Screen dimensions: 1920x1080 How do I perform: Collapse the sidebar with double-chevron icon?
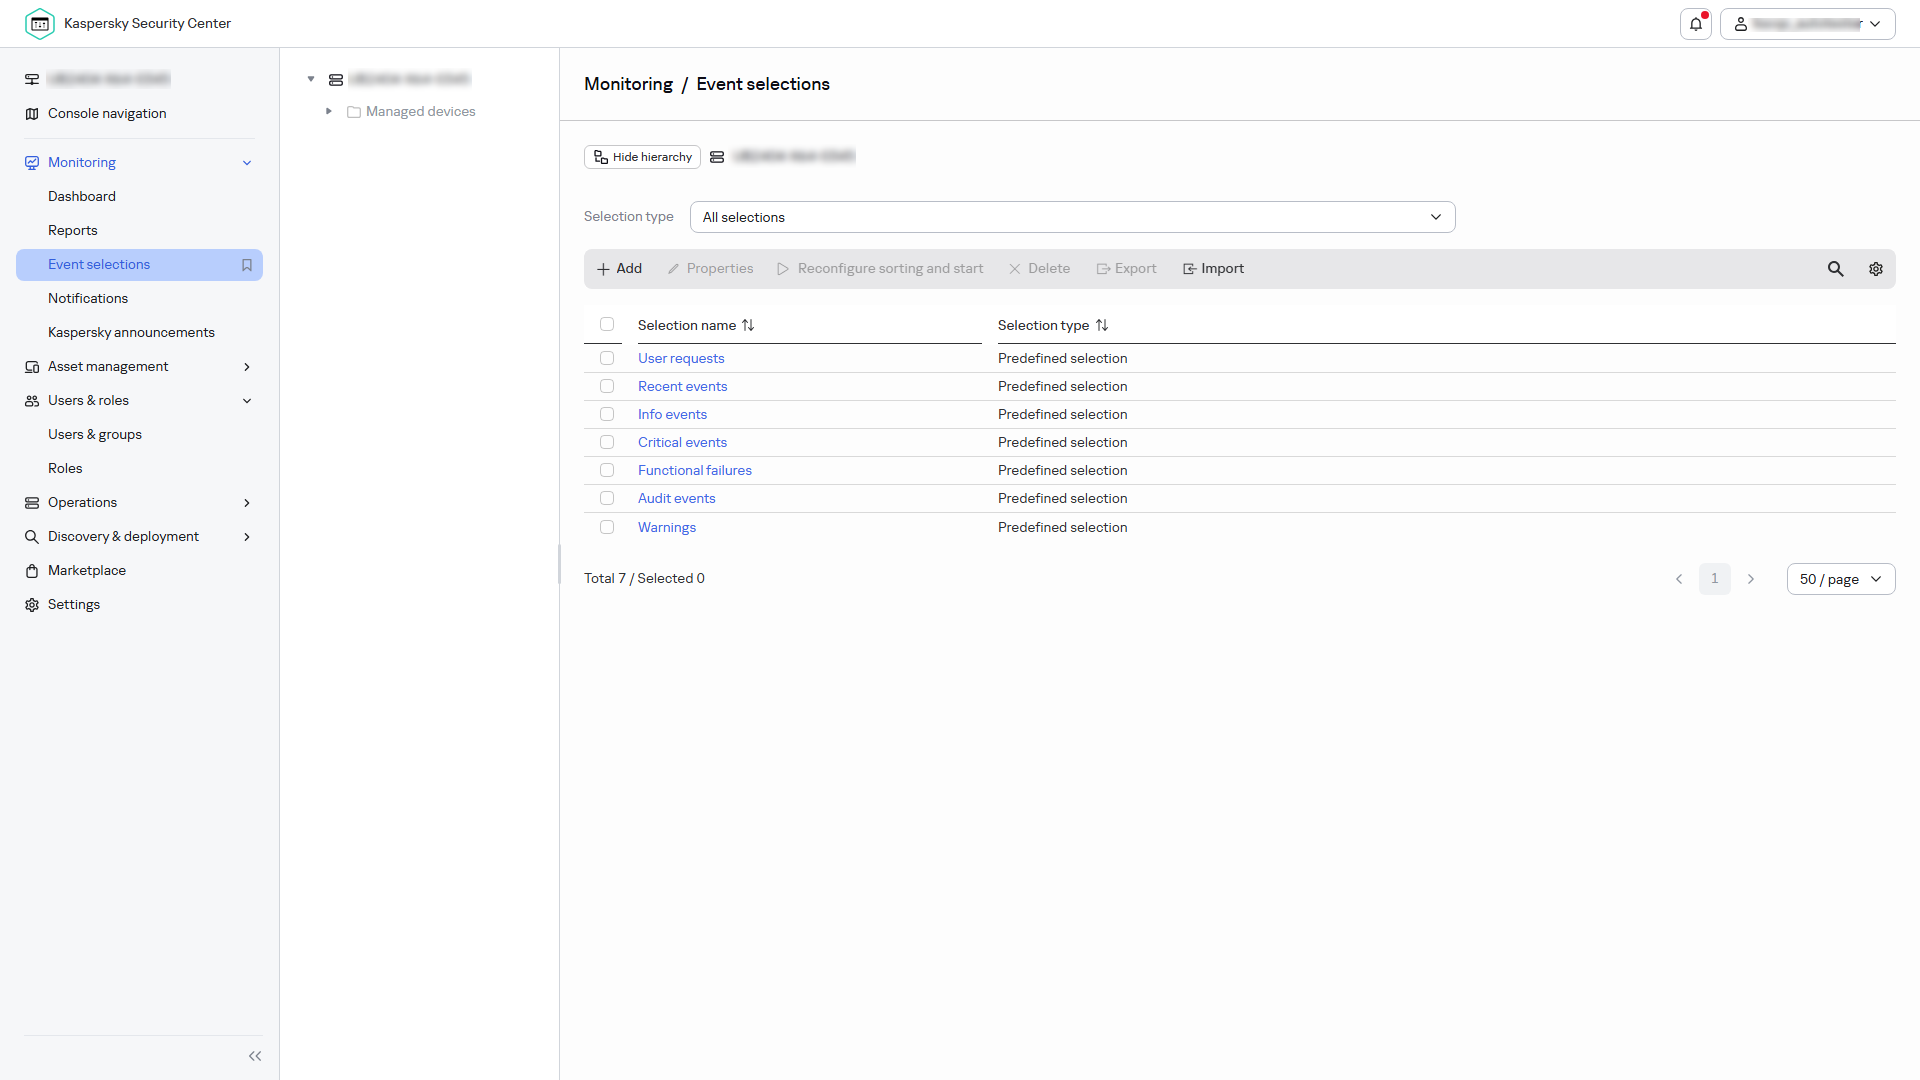point(254,1056)
